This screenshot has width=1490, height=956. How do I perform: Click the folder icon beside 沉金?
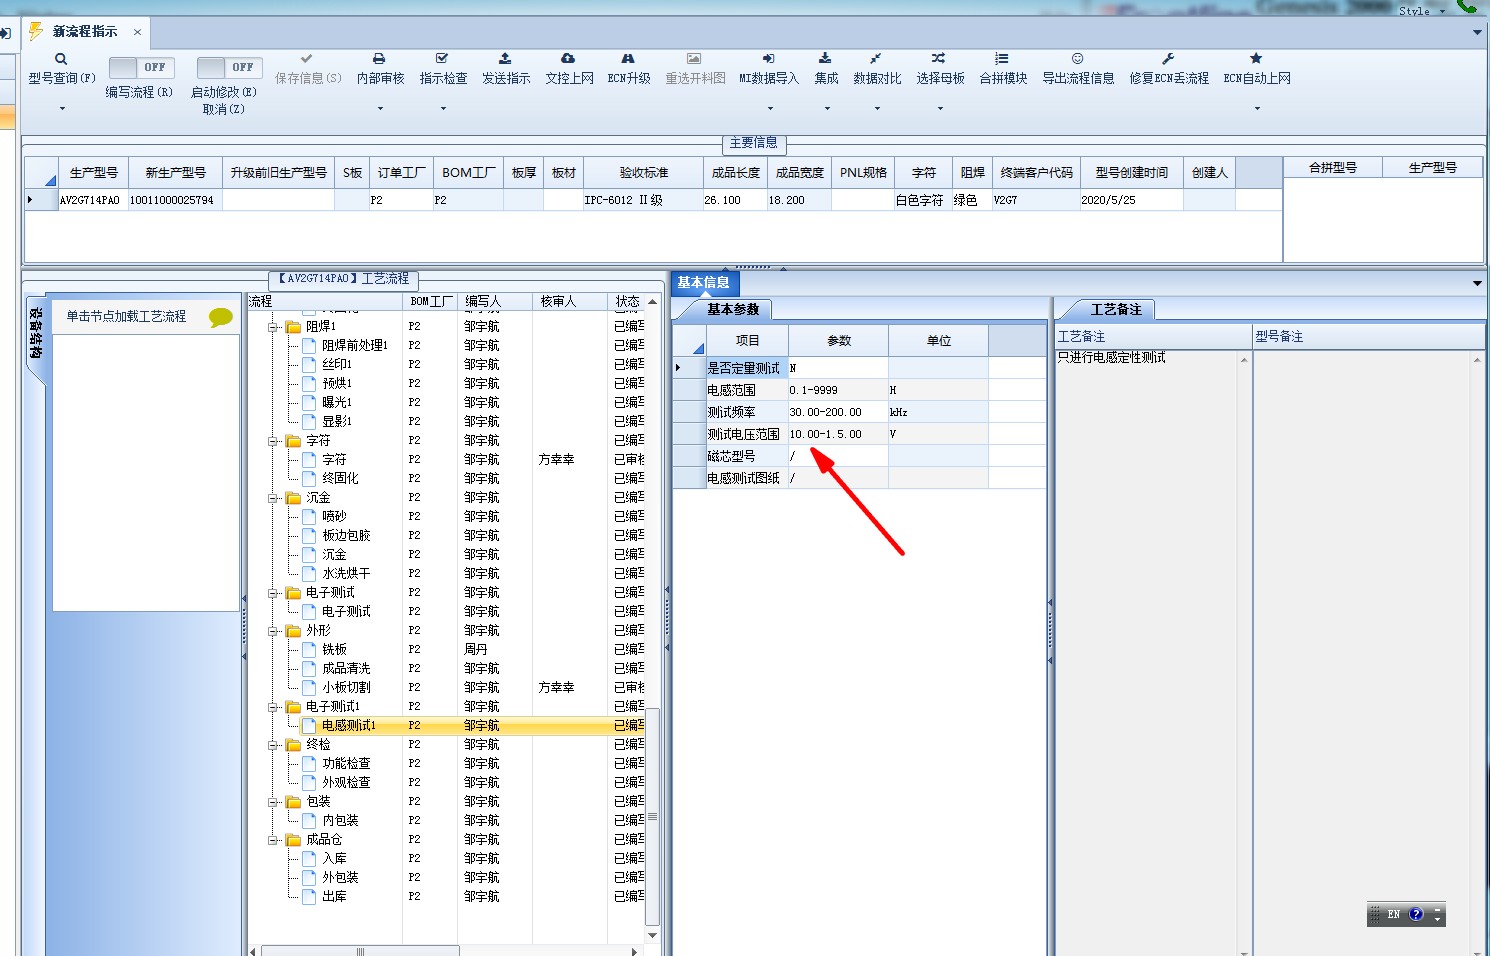293,498
